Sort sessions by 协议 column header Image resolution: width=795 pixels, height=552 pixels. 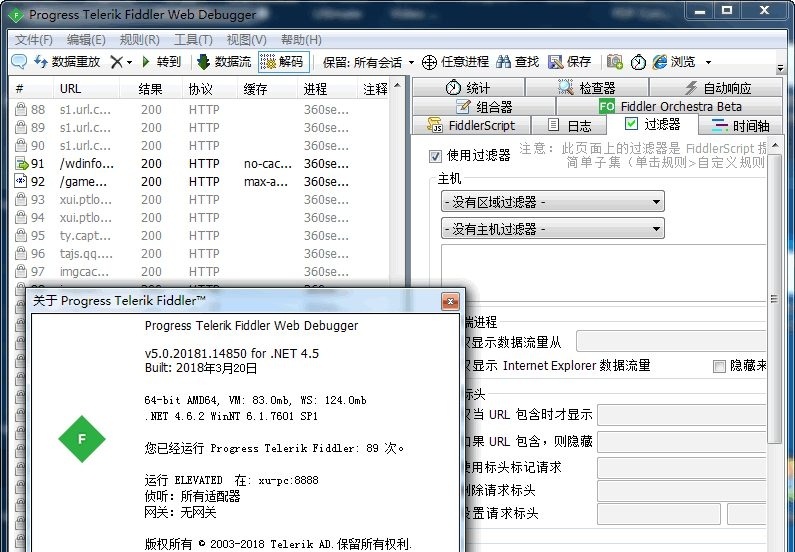coord(209,89)
